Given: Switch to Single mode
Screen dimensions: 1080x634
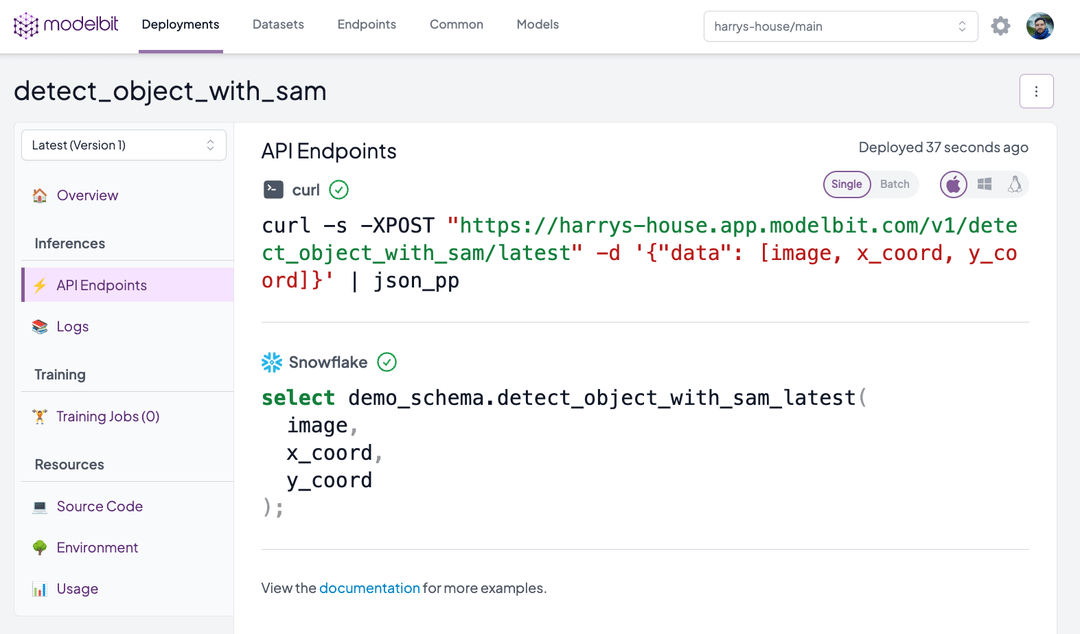Looking at the screenshot, I should (x=847, y=184).
